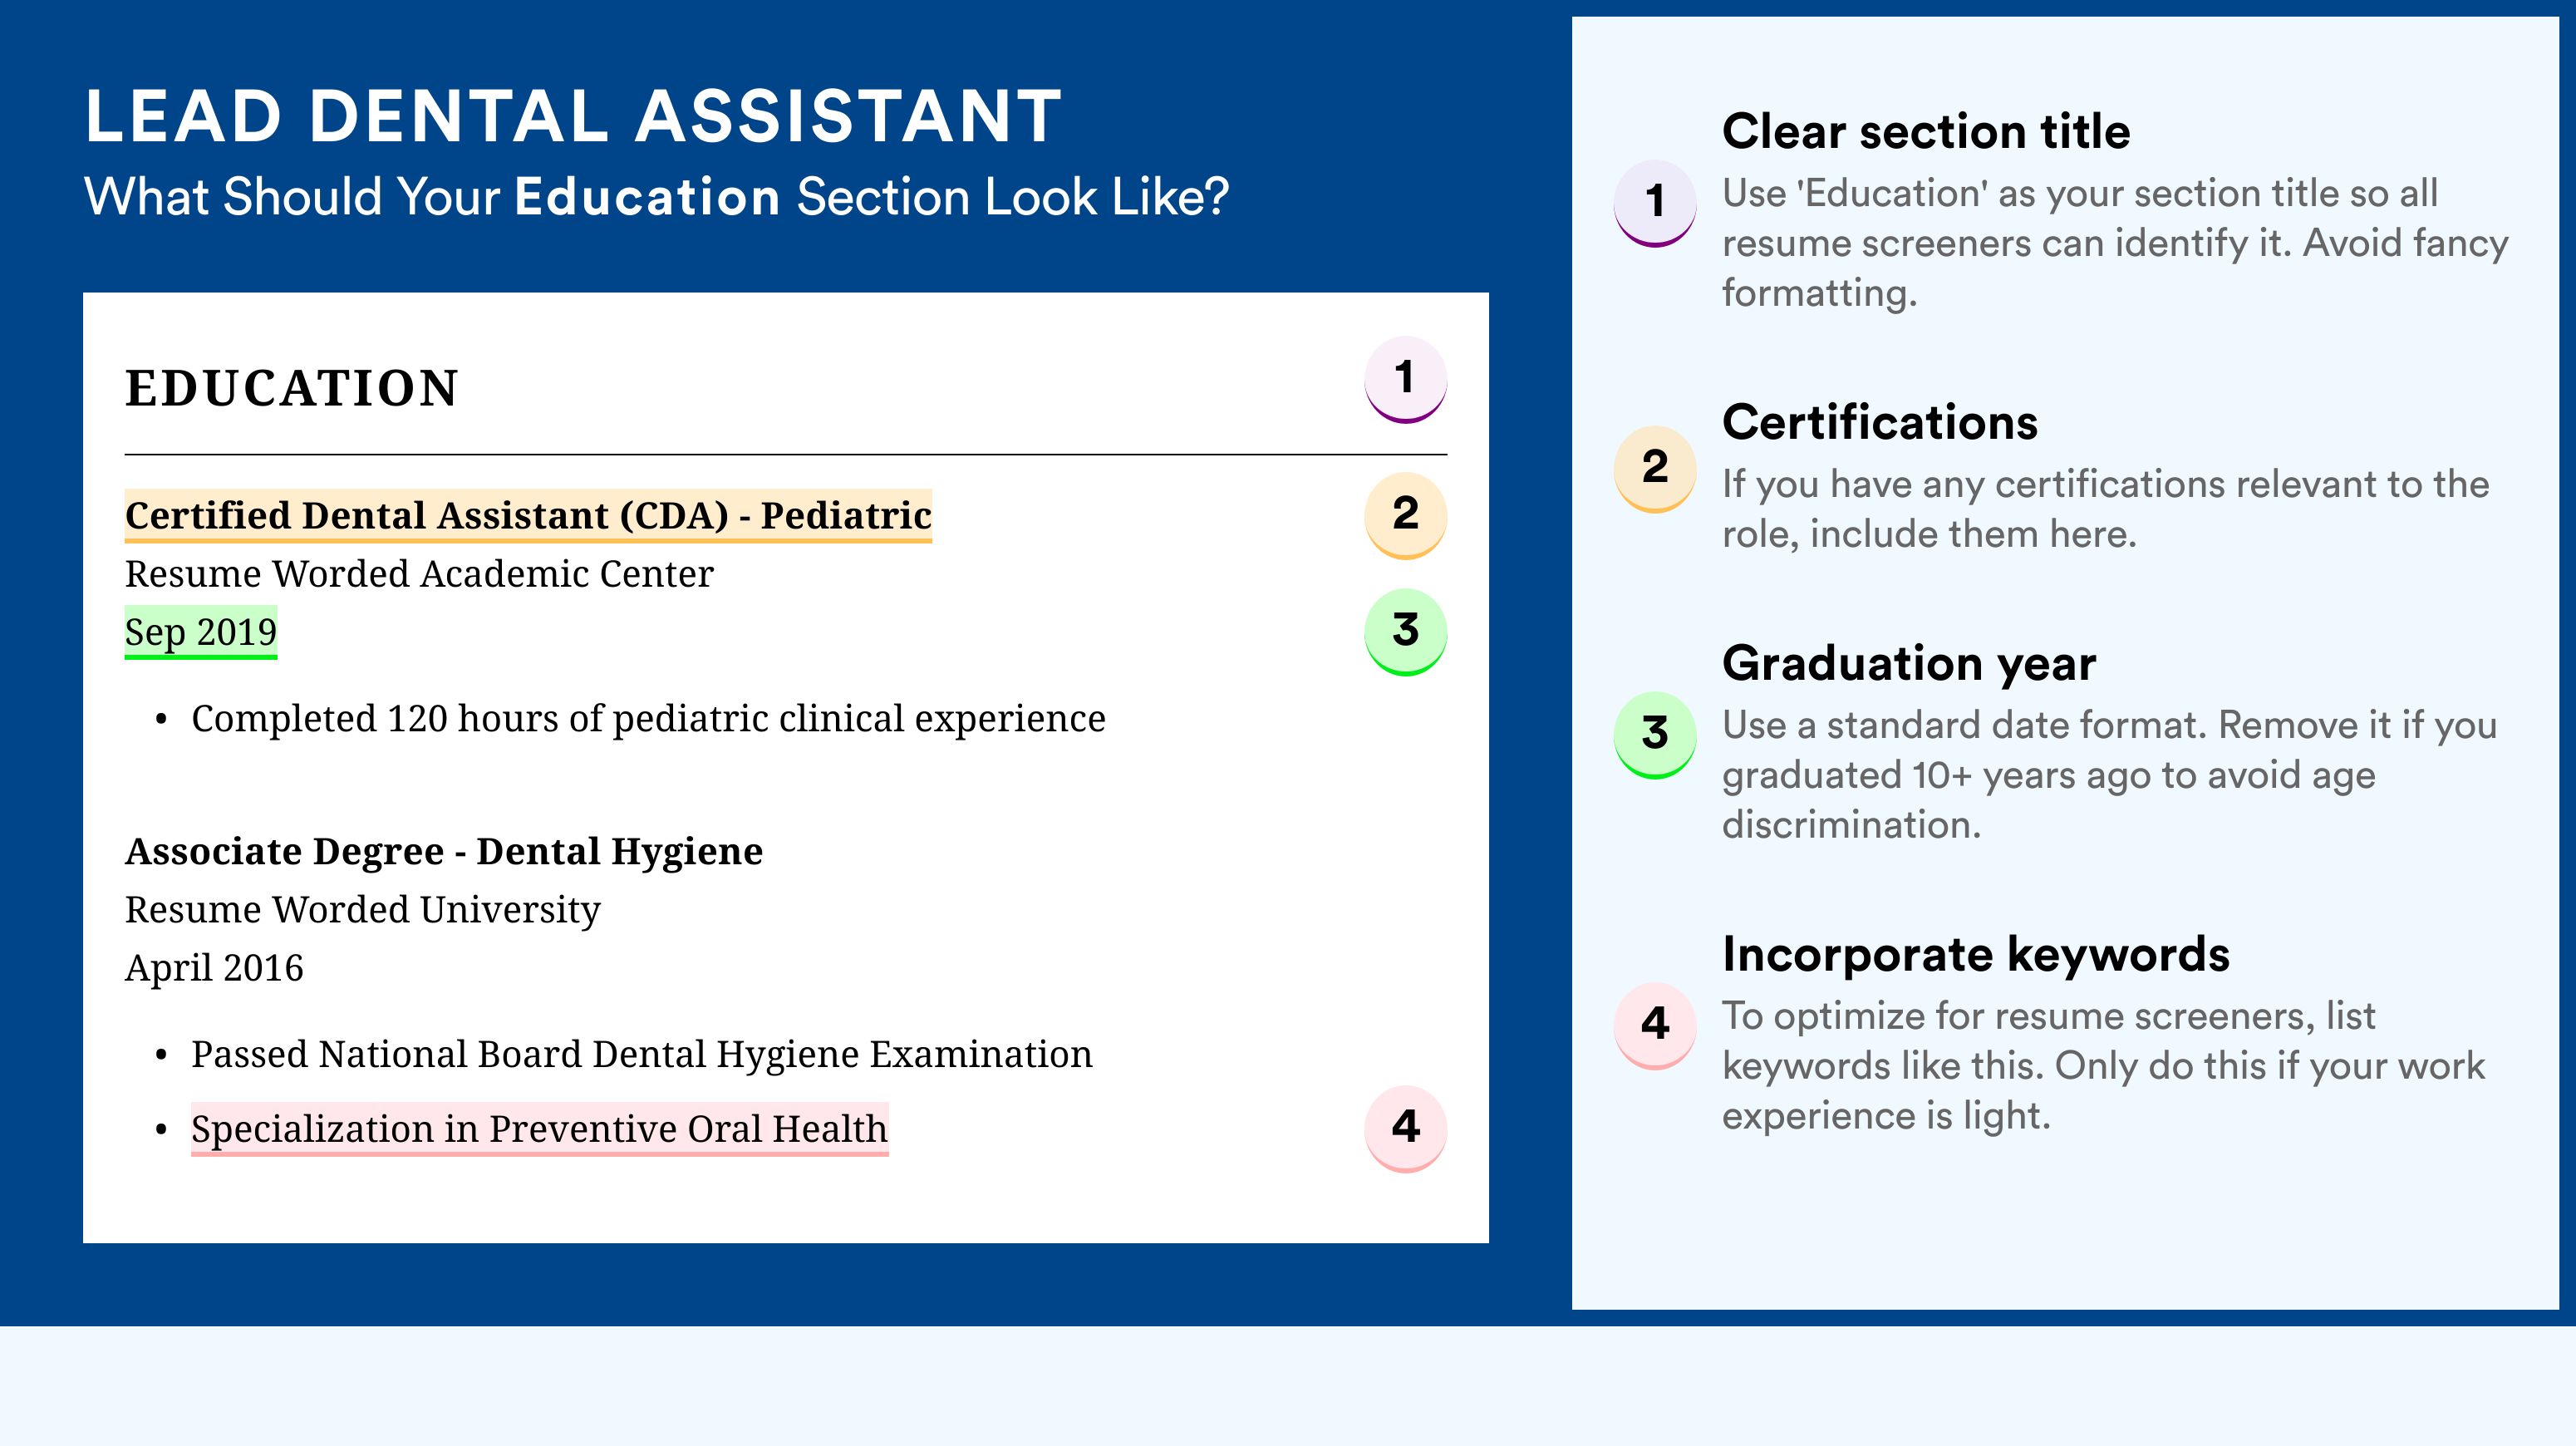Click the highlighted Certified Dental Assistant (CDA) - Pediatric text
The height and width of the screenshot is (1446, 2576).
coord(528,515)
